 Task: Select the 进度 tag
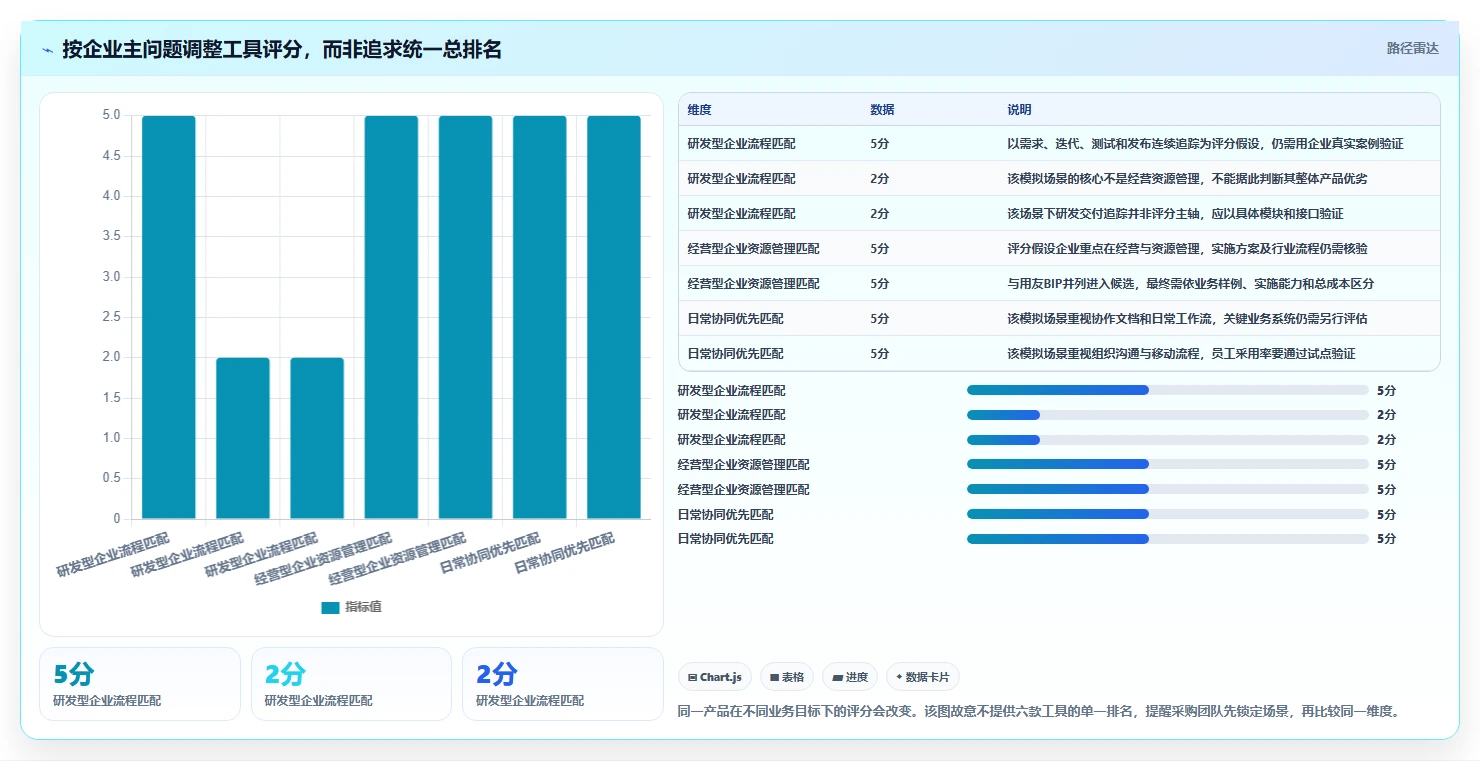click(x=850, y=677)
